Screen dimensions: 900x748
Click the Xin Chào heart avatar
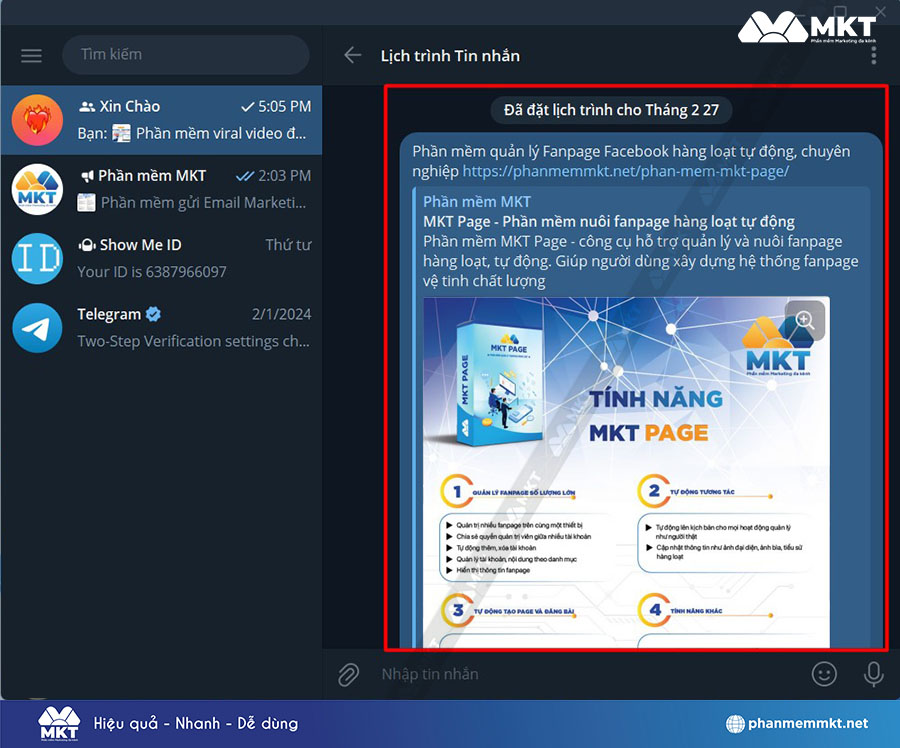pos(37,120)
